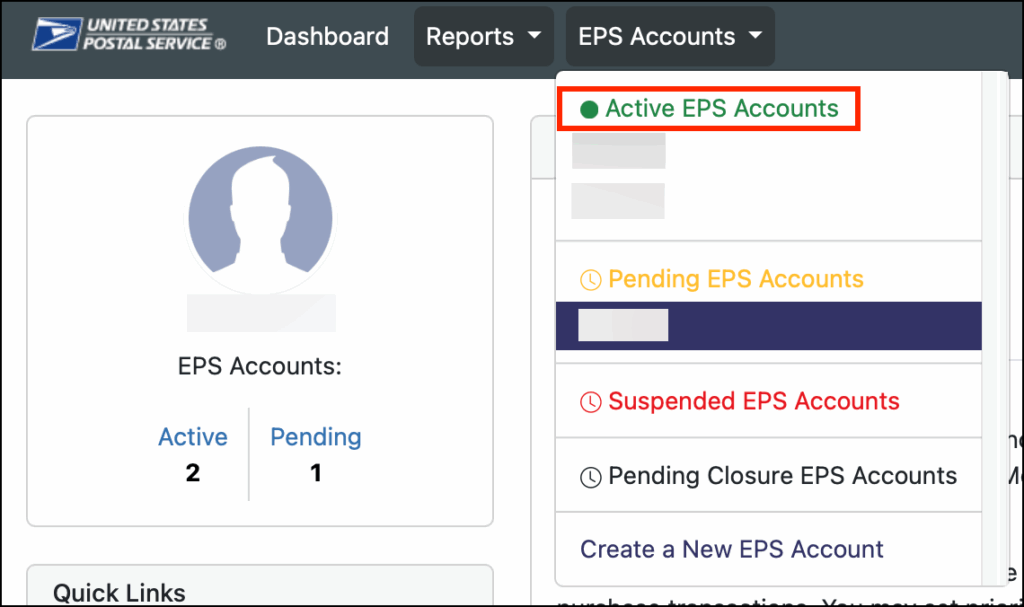Viewport: 1024px width, 607px height.
Task: Click the yellow clock Pending accounts icon
Action: pyautogui.click(x=591, y=279)
